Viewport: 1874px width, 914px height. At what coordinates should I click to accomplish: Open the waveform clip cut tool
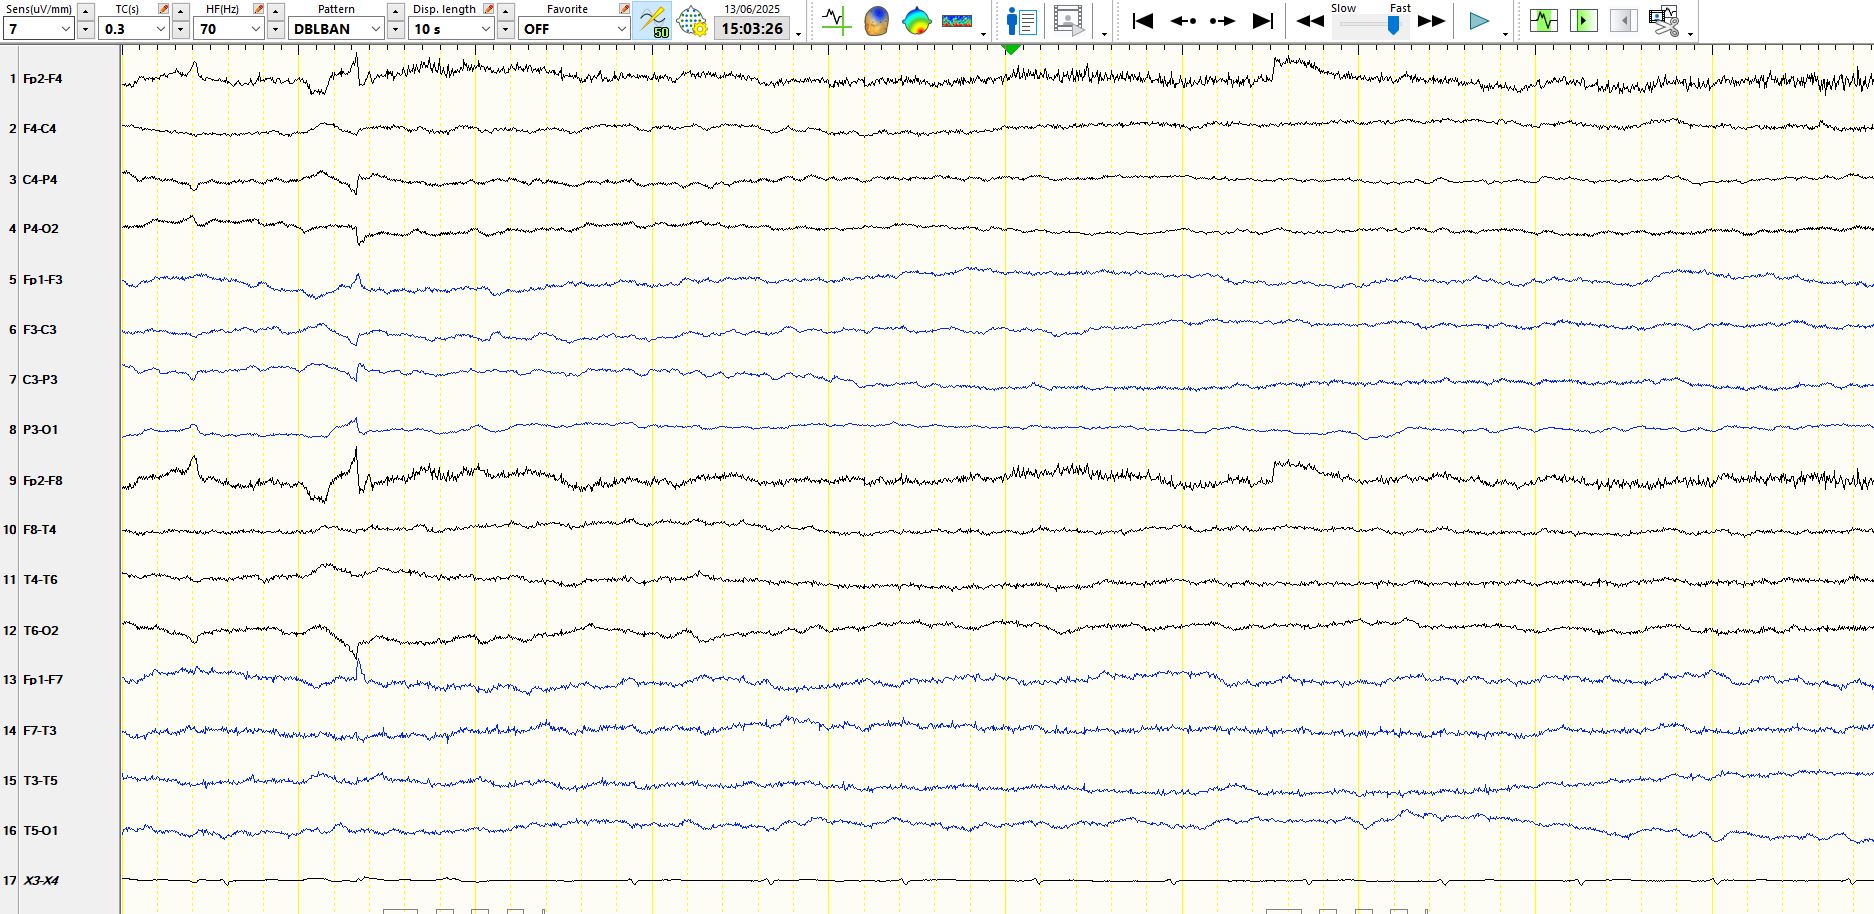[x=1664, y=21]
